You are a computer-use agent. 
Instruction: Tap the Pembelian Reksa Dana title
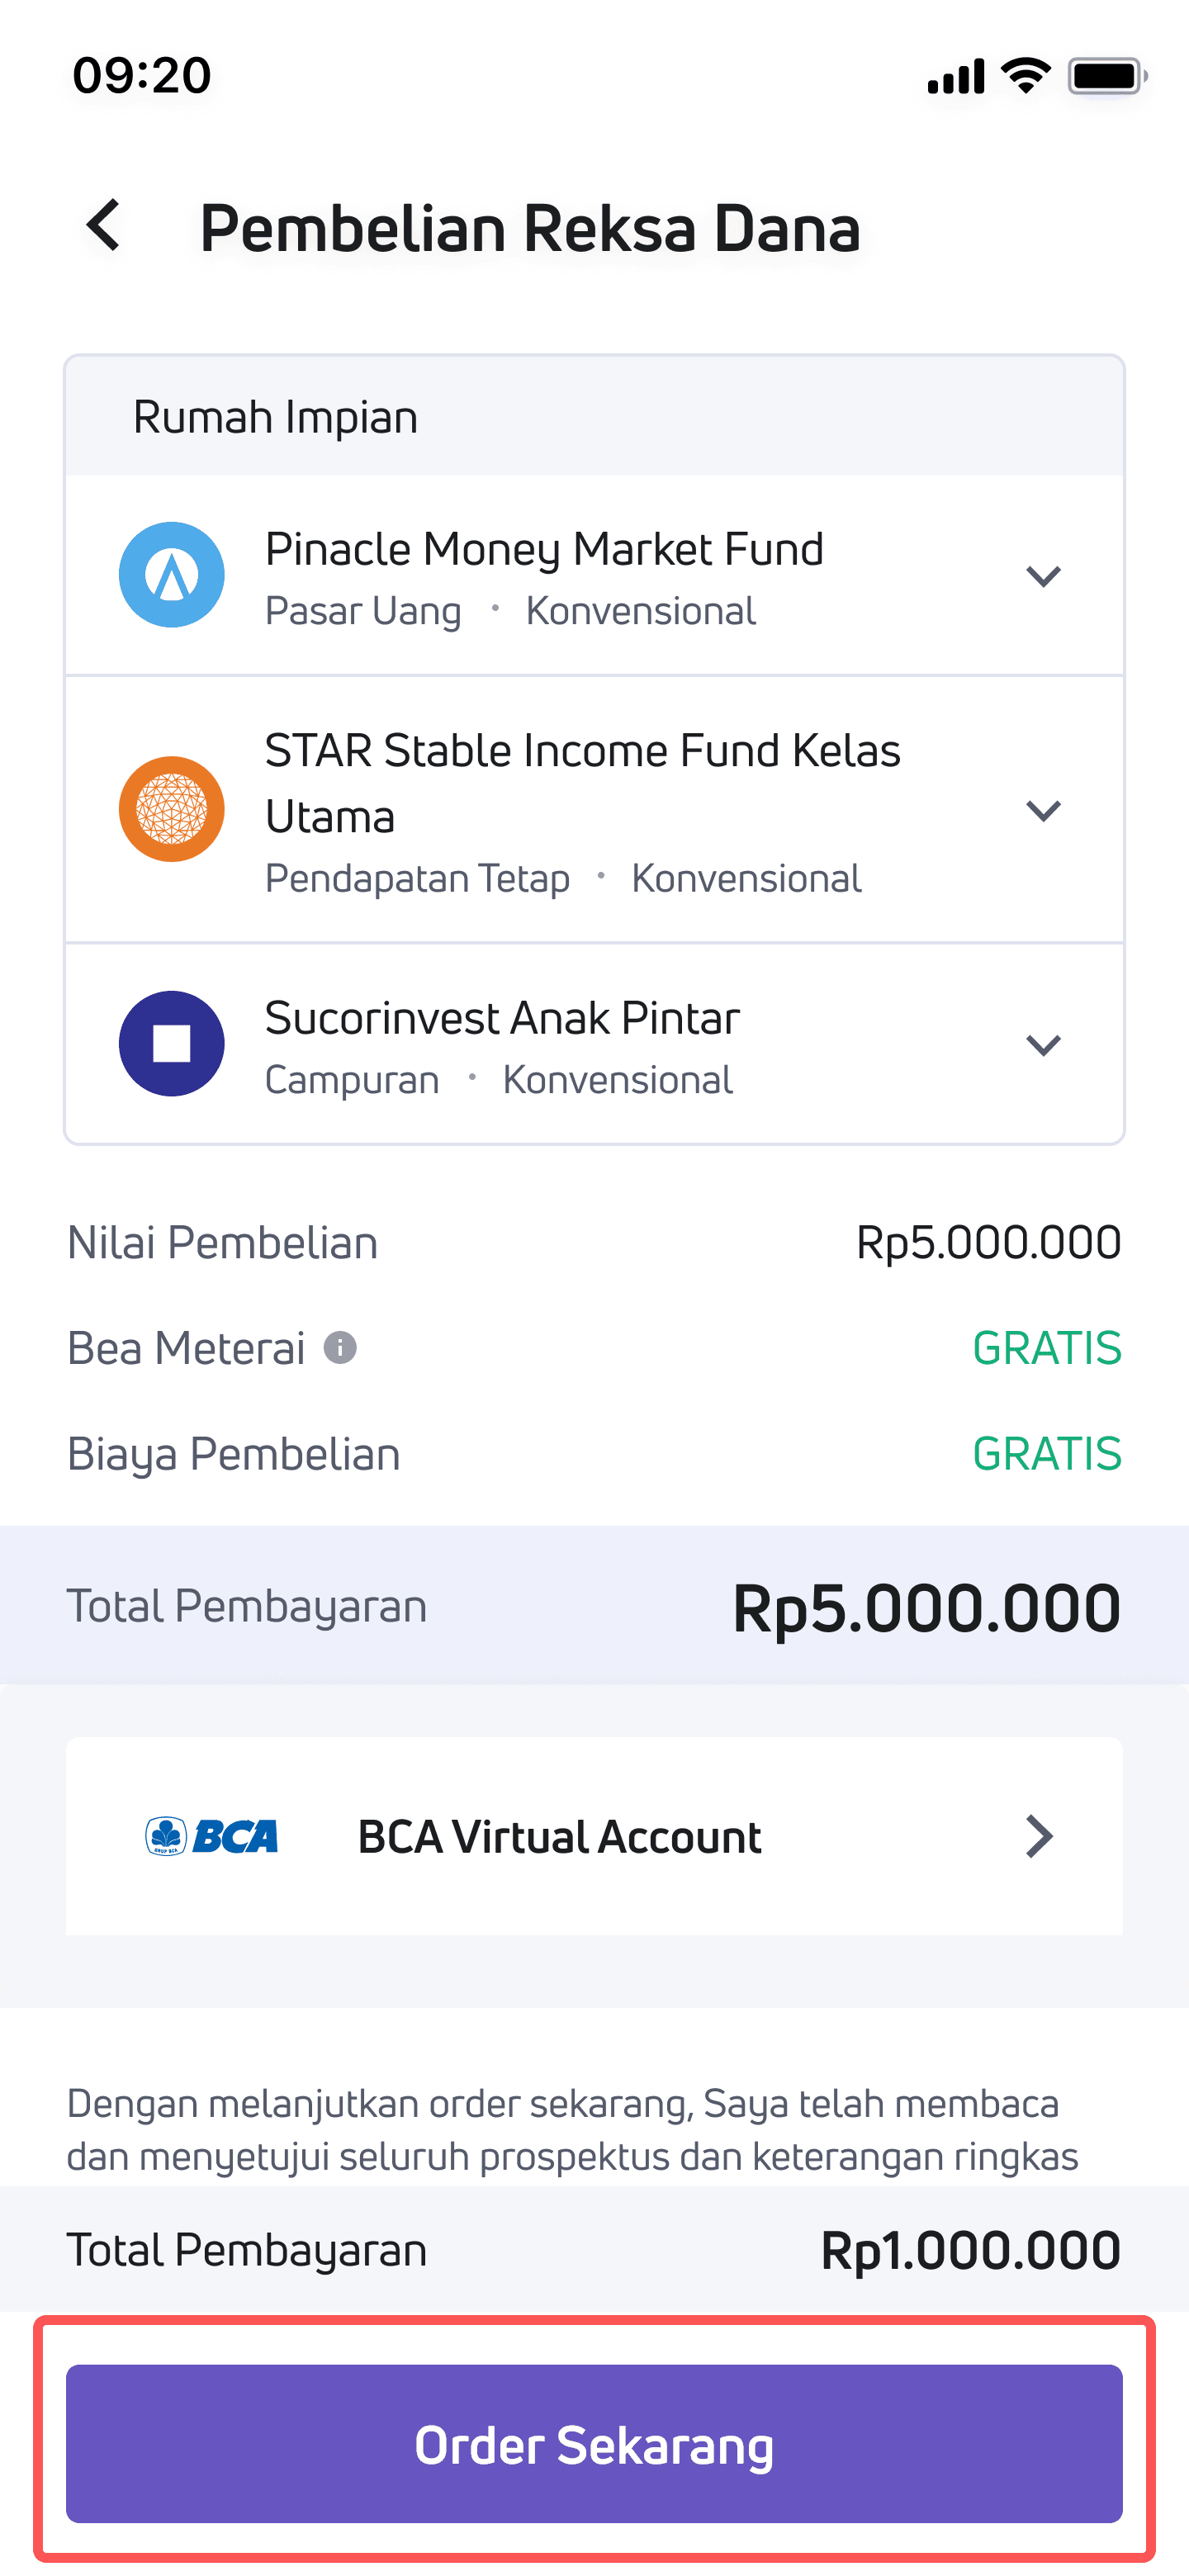coord(530,228)
